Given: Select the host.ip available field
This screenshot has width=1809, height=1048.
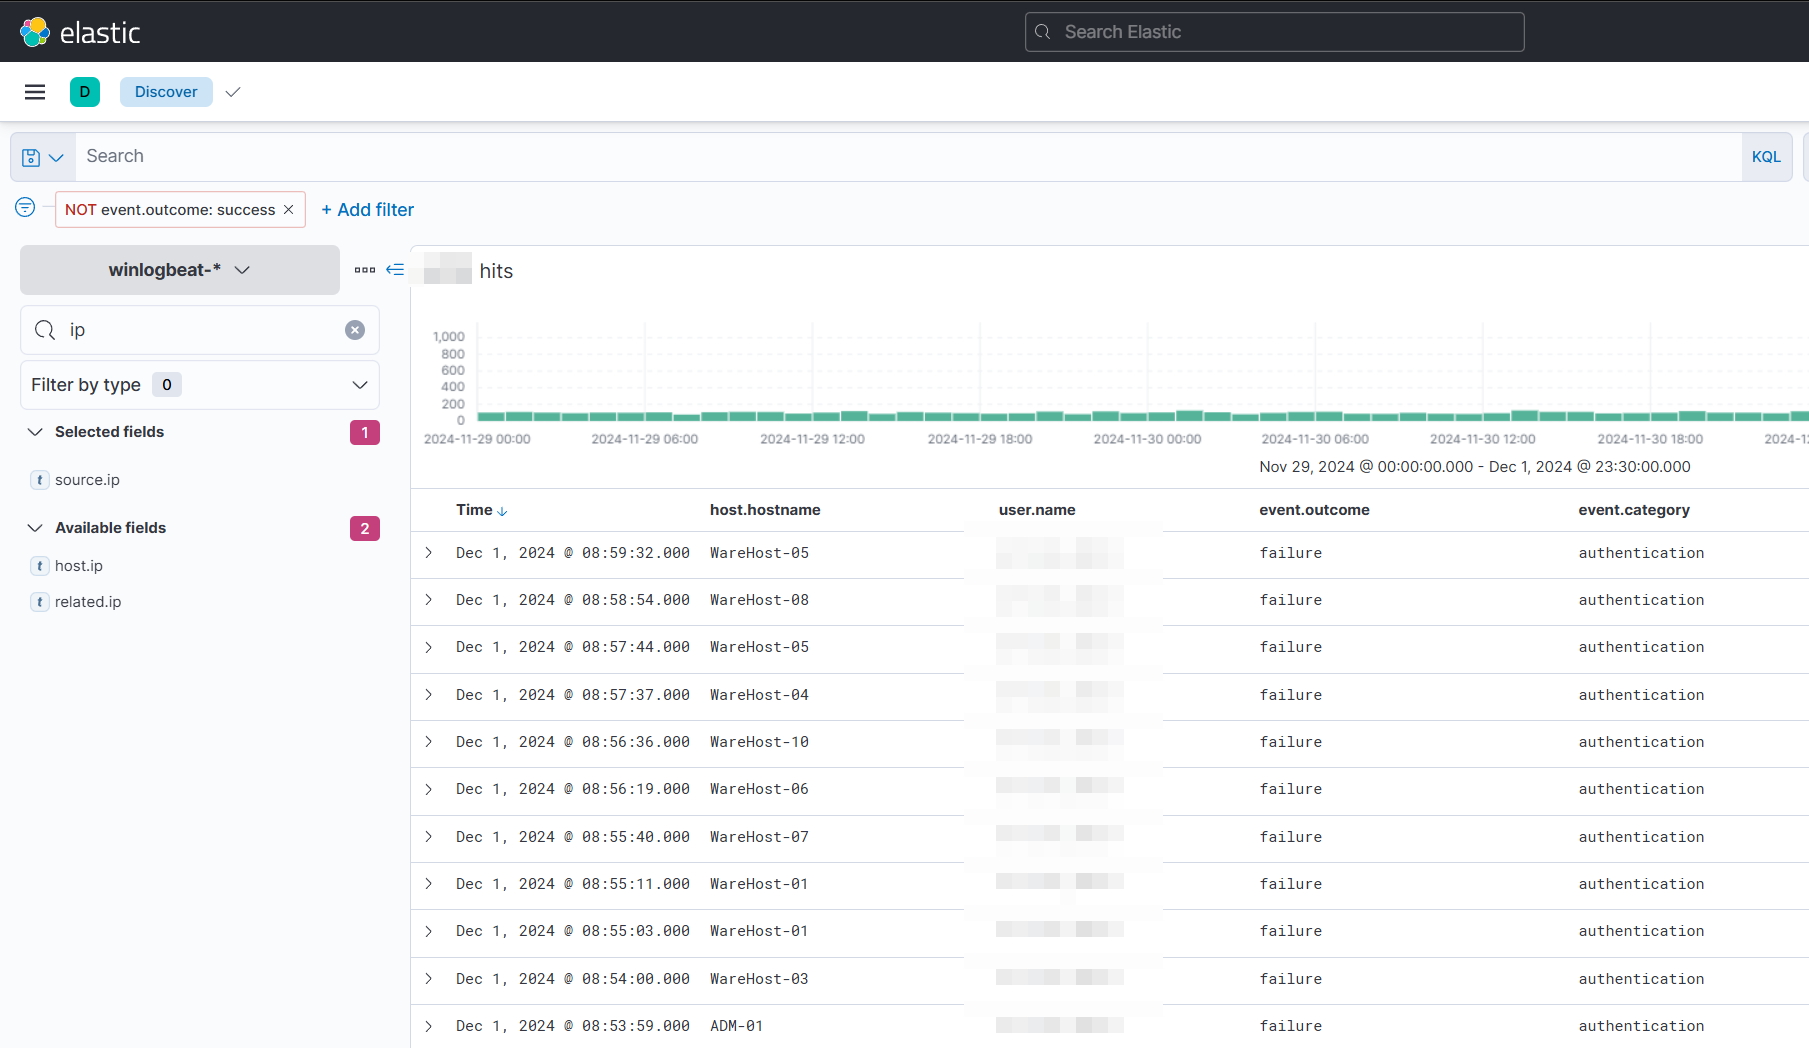Looking at the screenshot, I should pos(79,566).
